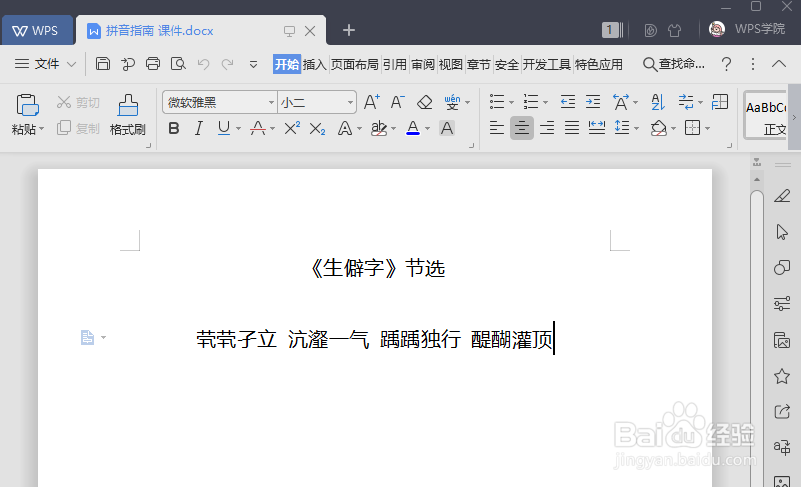Viewport: 801px width, 487px height.
Task: Click Decrease Indent icon
Action: (568, 102)
